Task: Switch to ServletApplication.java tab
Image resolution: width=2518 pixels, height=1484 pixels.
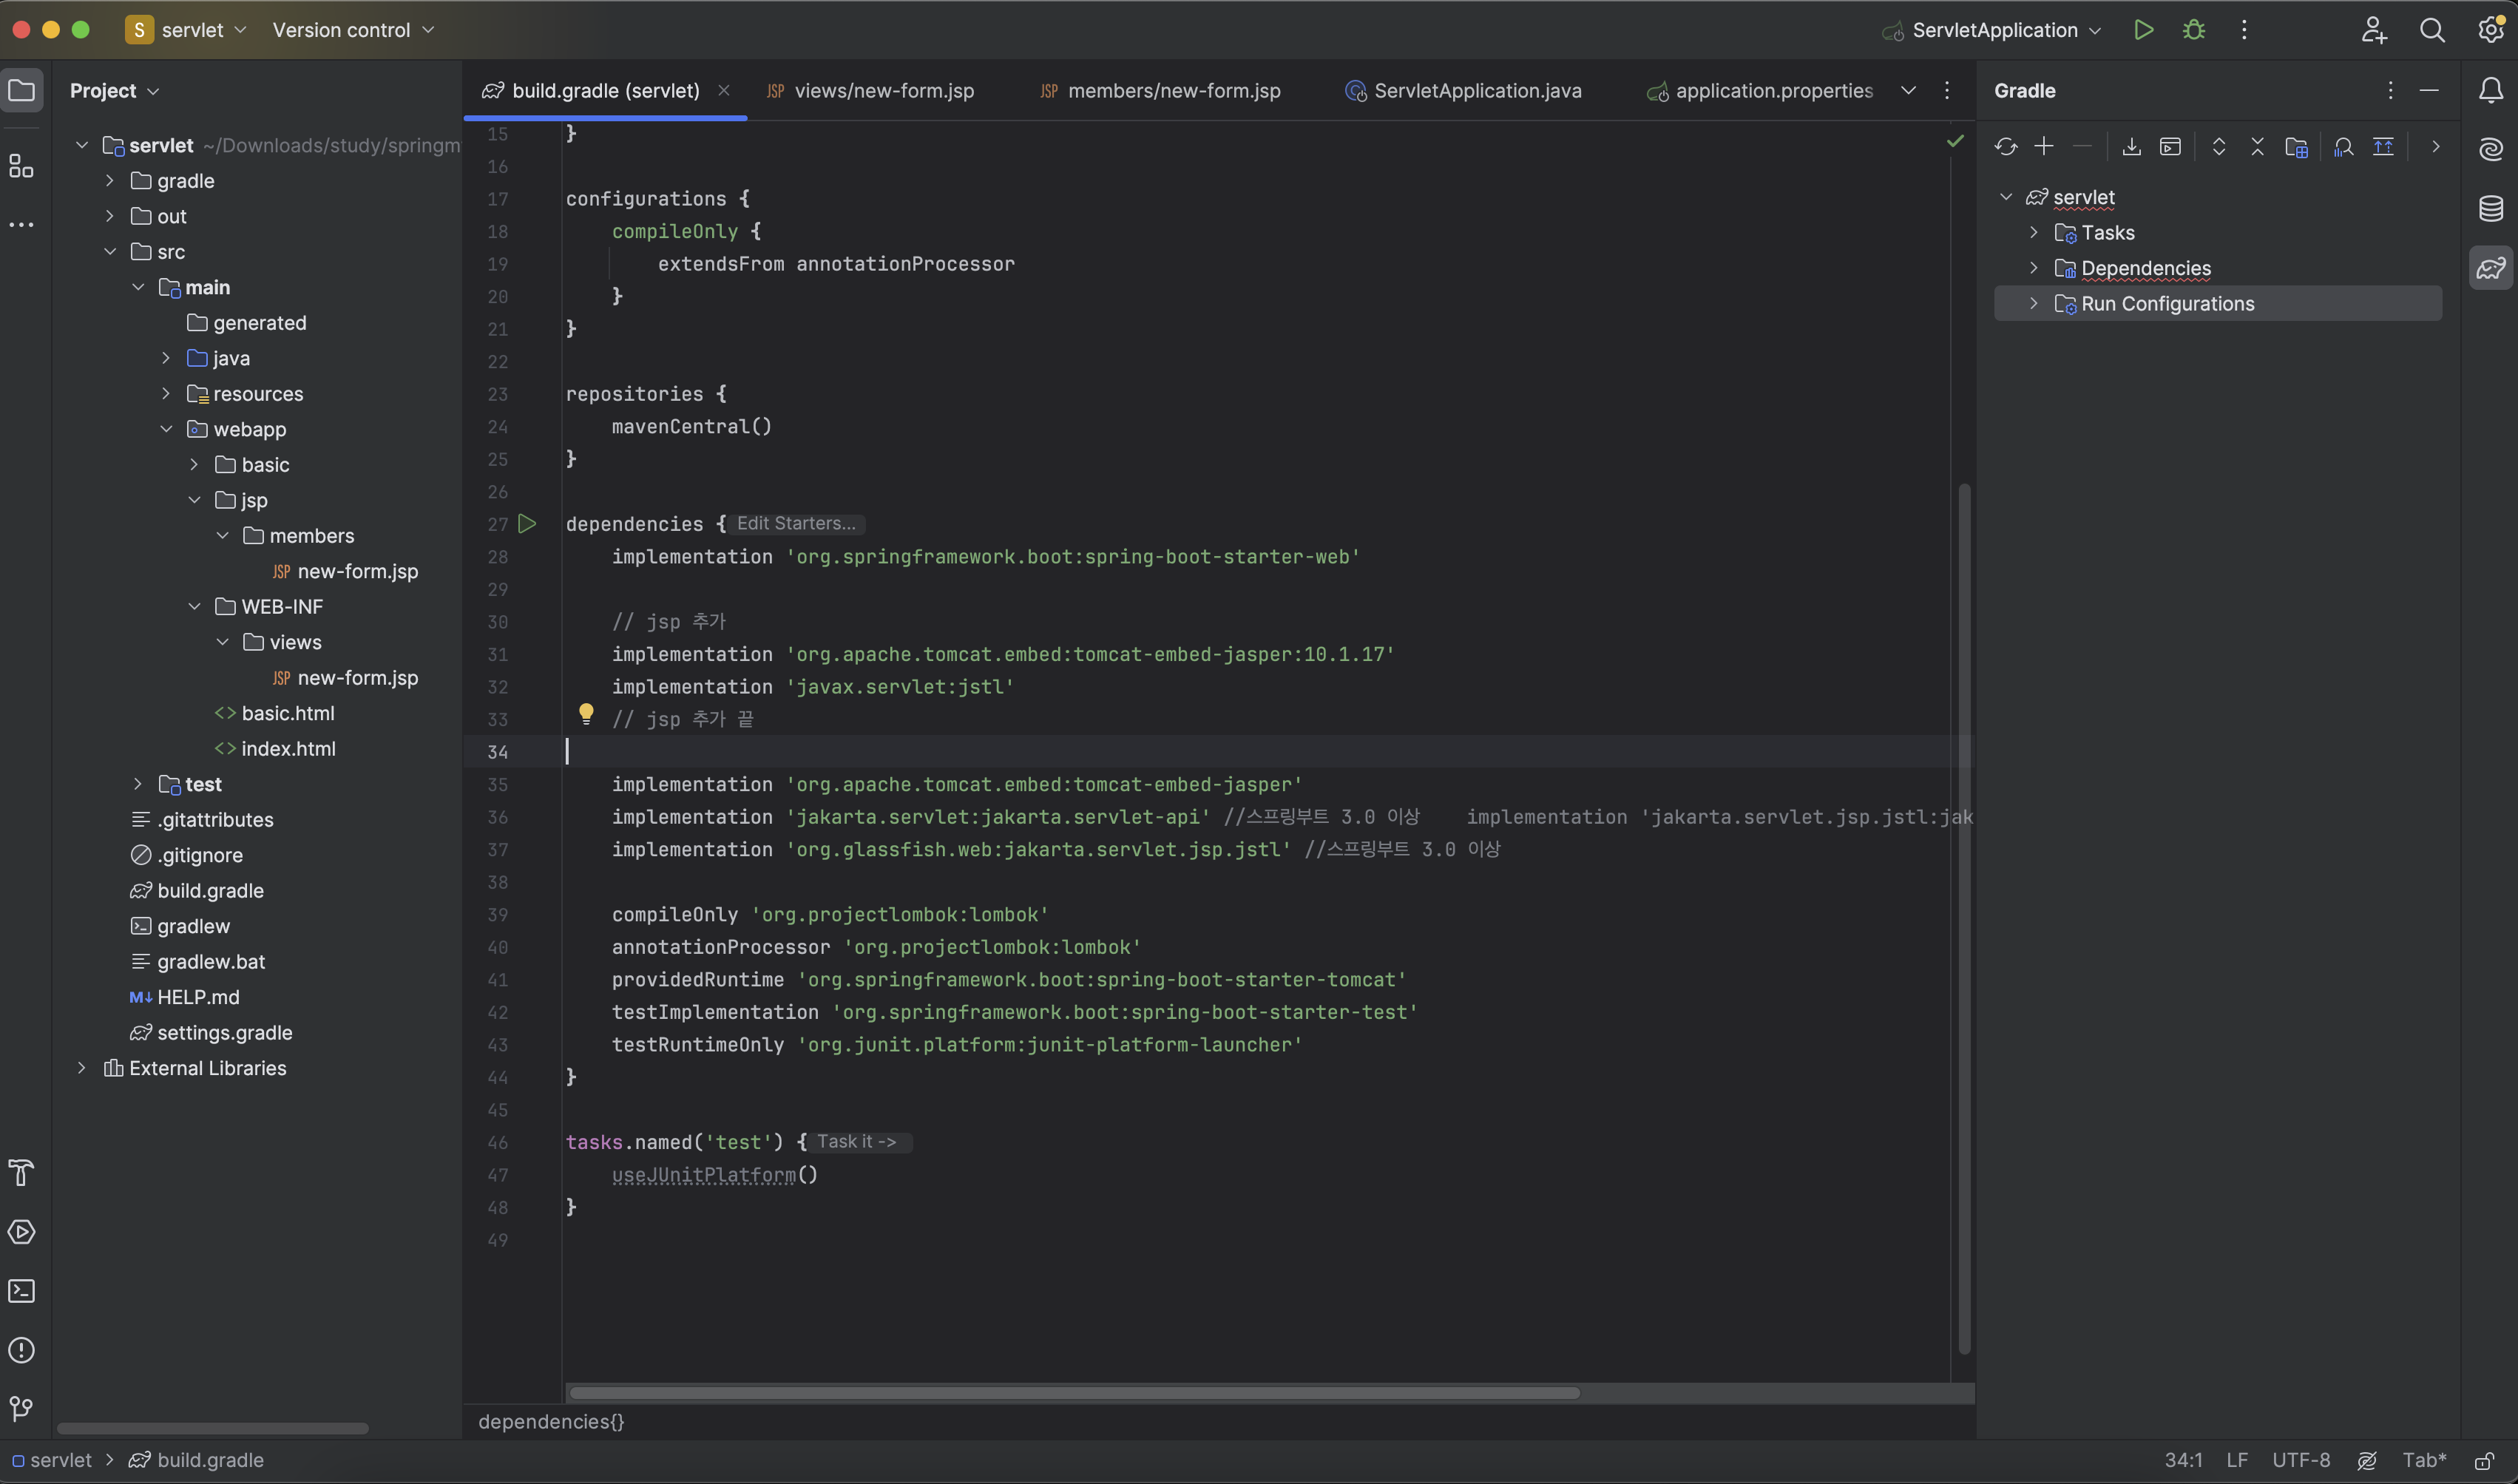Action: point(1464,91)
